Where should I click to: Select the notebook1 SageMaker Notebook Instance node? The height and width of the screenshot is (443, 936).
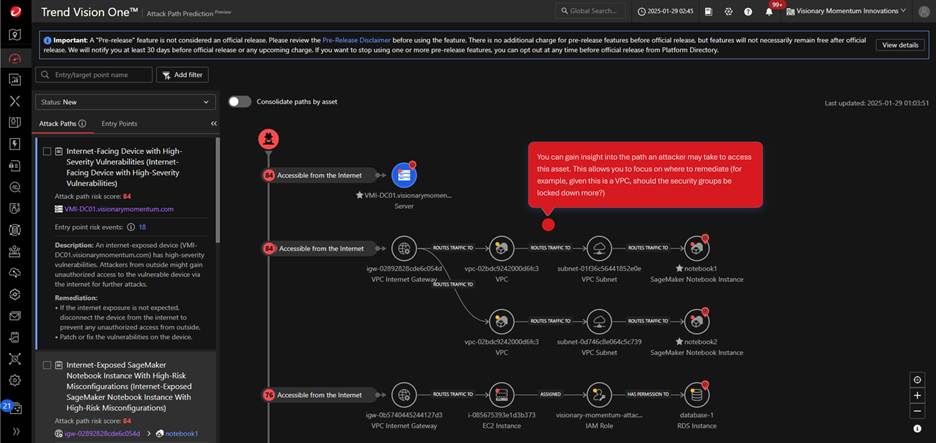696,248
